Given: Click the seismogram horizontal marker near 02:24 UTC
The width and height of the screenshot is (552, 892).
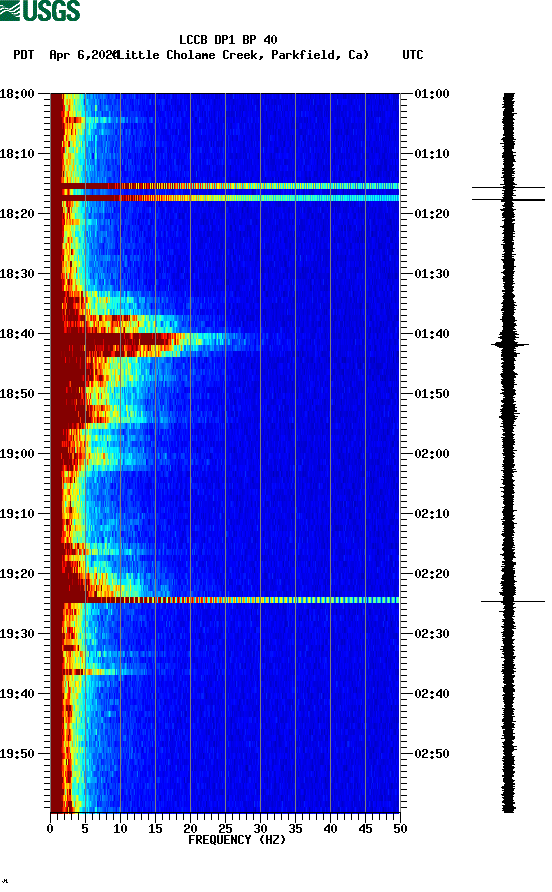Looking at the screenshot, I should (513, 601).
